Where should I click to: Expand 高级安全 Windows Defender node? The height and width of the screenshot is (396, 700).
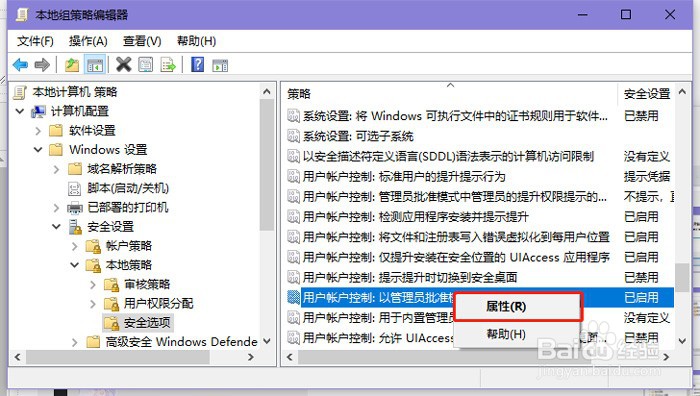tap(75, 342)
